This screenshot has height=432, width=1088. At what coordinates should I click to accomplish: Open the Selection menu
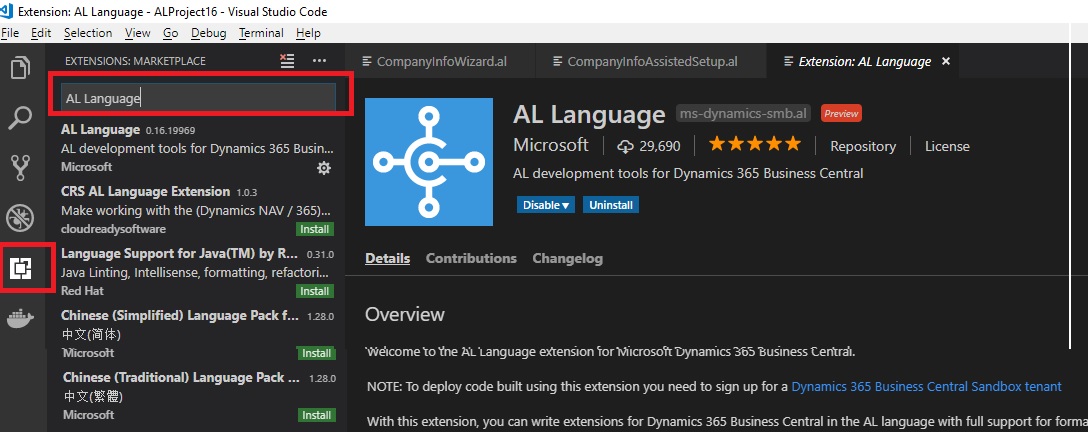(88, 33)
